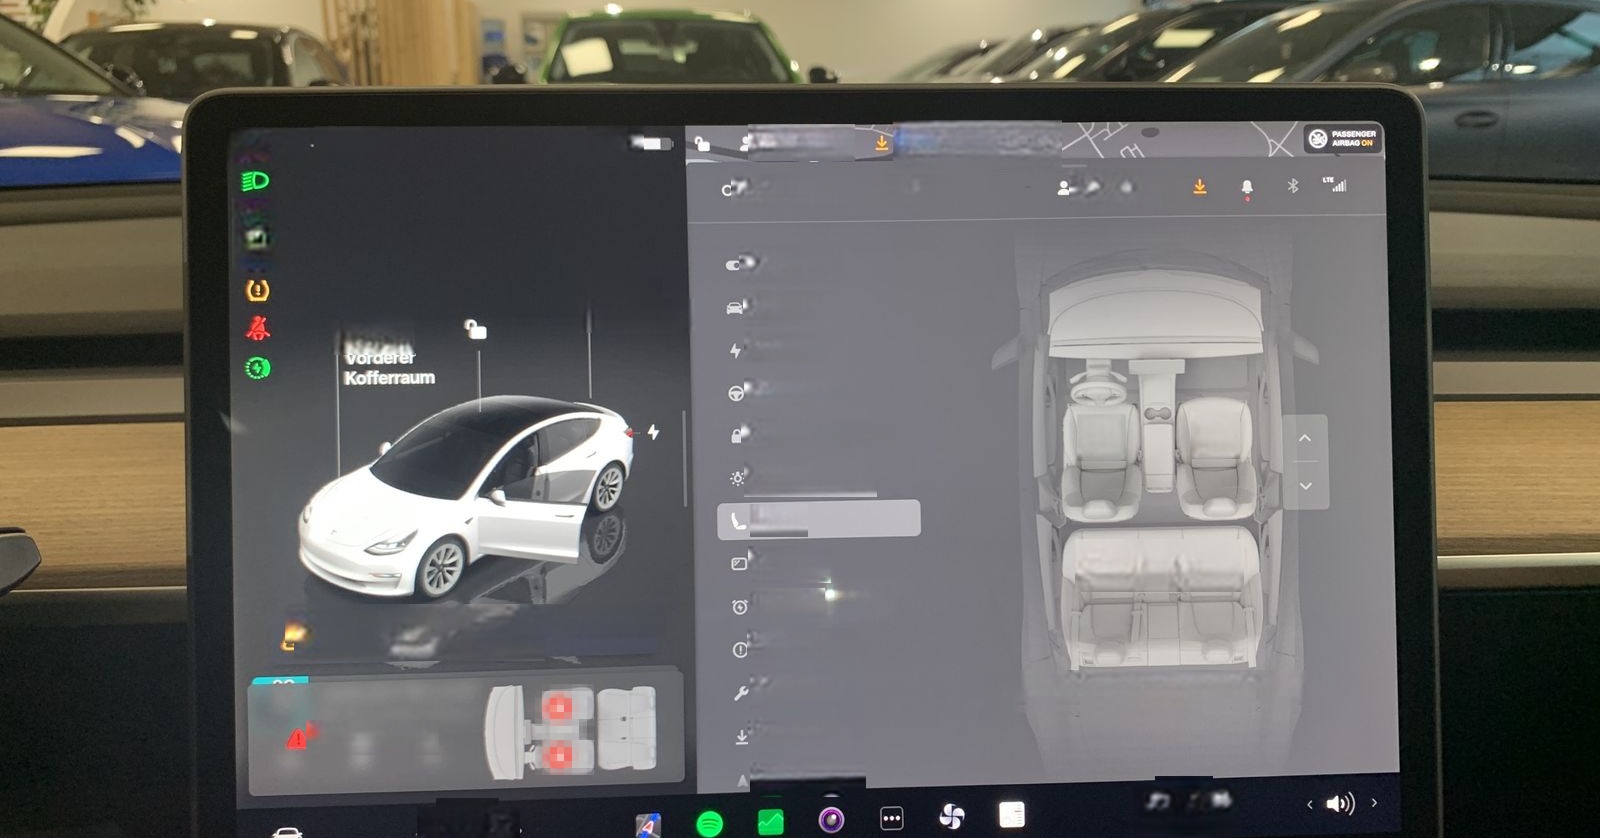The image size is (1600, 838).
Task: Open the service menu with the wrench icon
Action: point(741,692)
